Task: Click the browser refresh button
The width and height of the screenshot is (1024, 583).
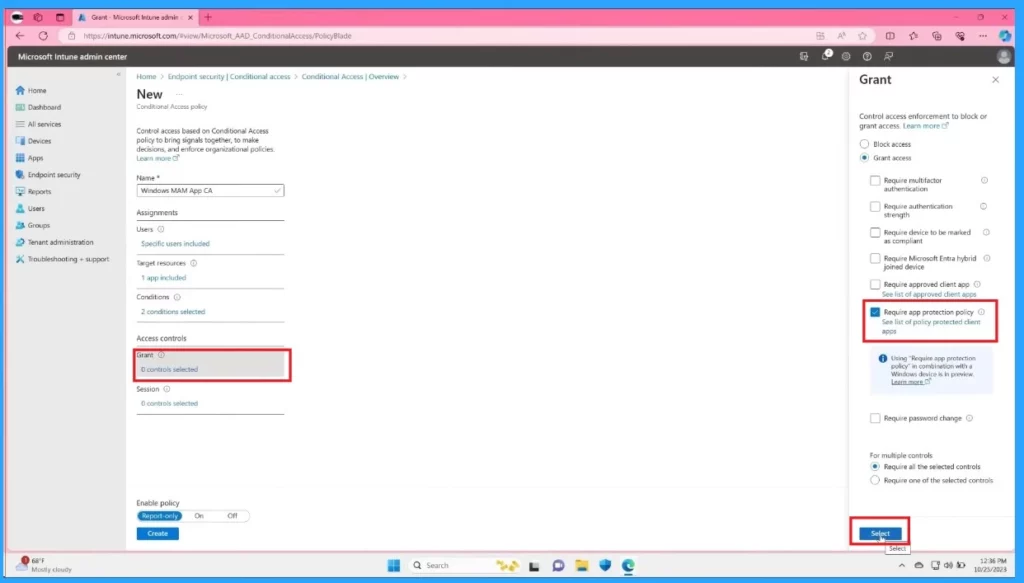Action: (43, 36)
